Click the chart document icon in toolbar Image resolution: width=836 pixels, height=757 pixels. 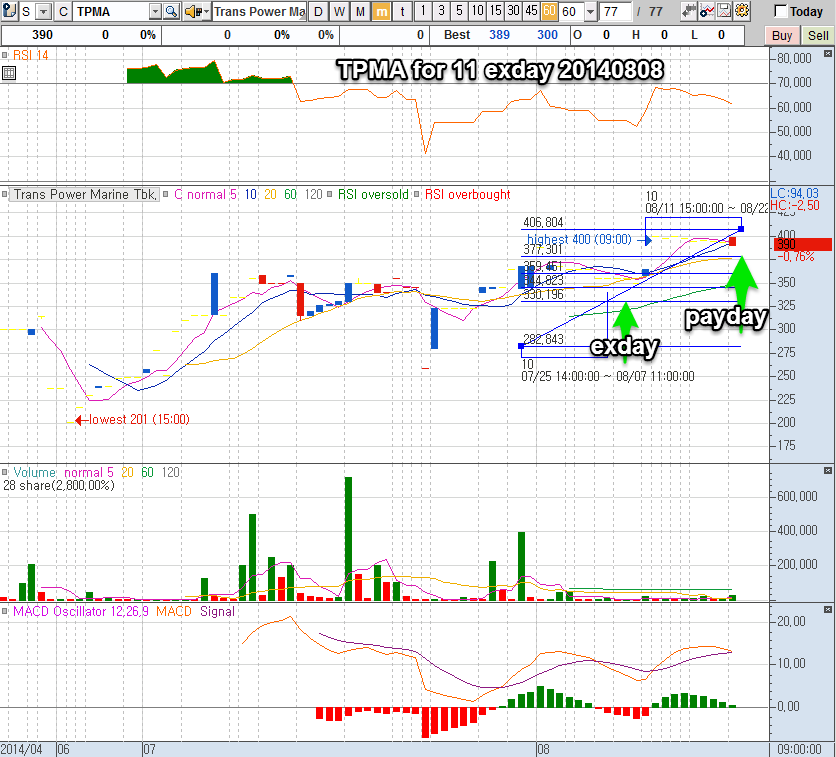click(x=9, y=11)
